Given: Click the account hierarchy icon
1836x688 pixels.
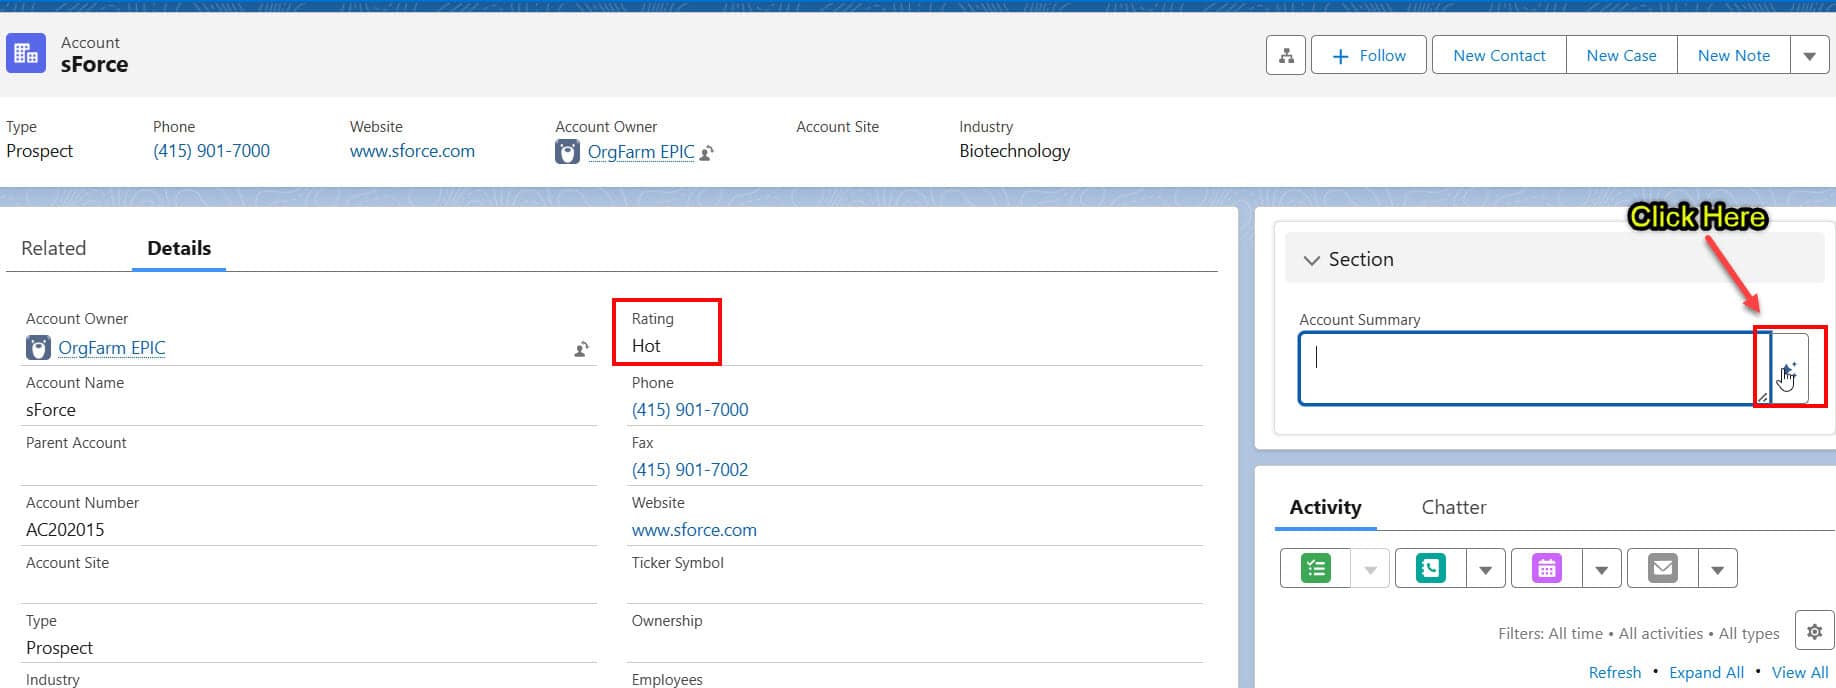Looking at the screenshot, I should click(1286, 56).
